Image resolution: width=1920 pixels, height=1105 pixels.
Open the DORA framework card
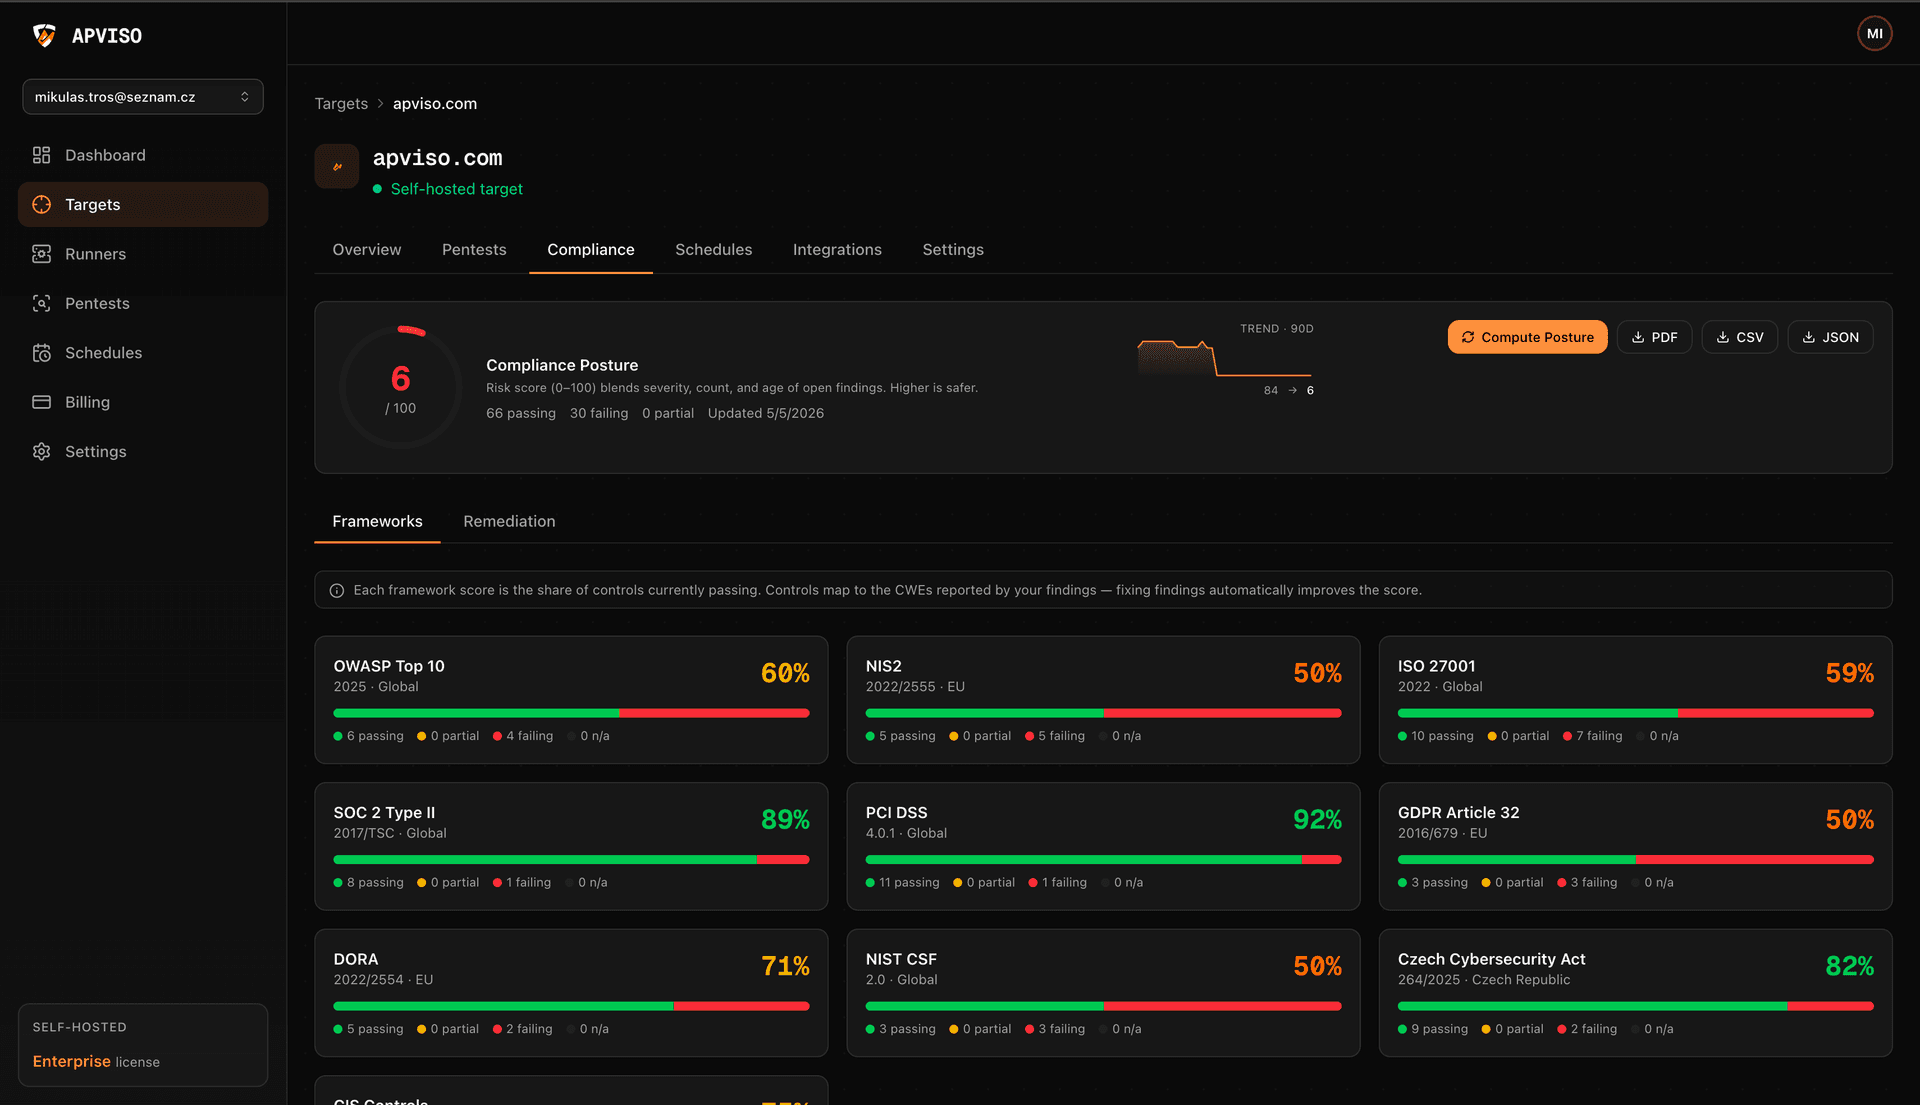(x=571, y=993)
